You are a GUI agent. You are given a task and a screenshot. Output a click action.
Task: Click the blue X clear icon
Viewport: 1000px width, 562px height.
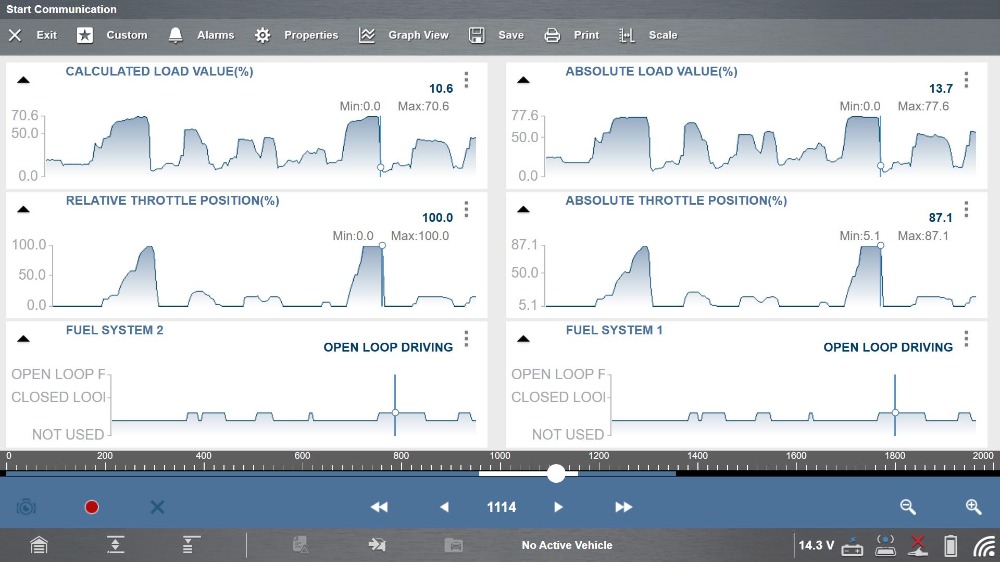coord(157,507)
